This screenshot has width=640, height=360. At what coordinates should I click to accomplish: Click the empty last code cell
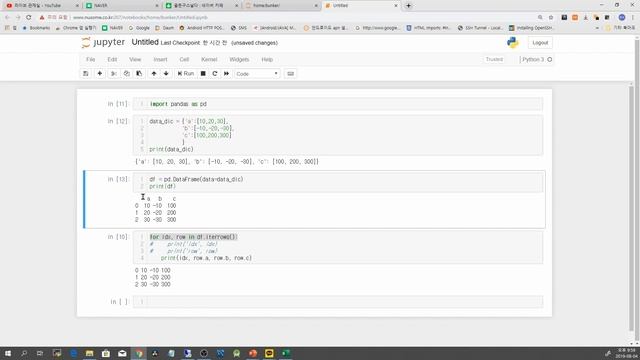[x=338, y=302]
